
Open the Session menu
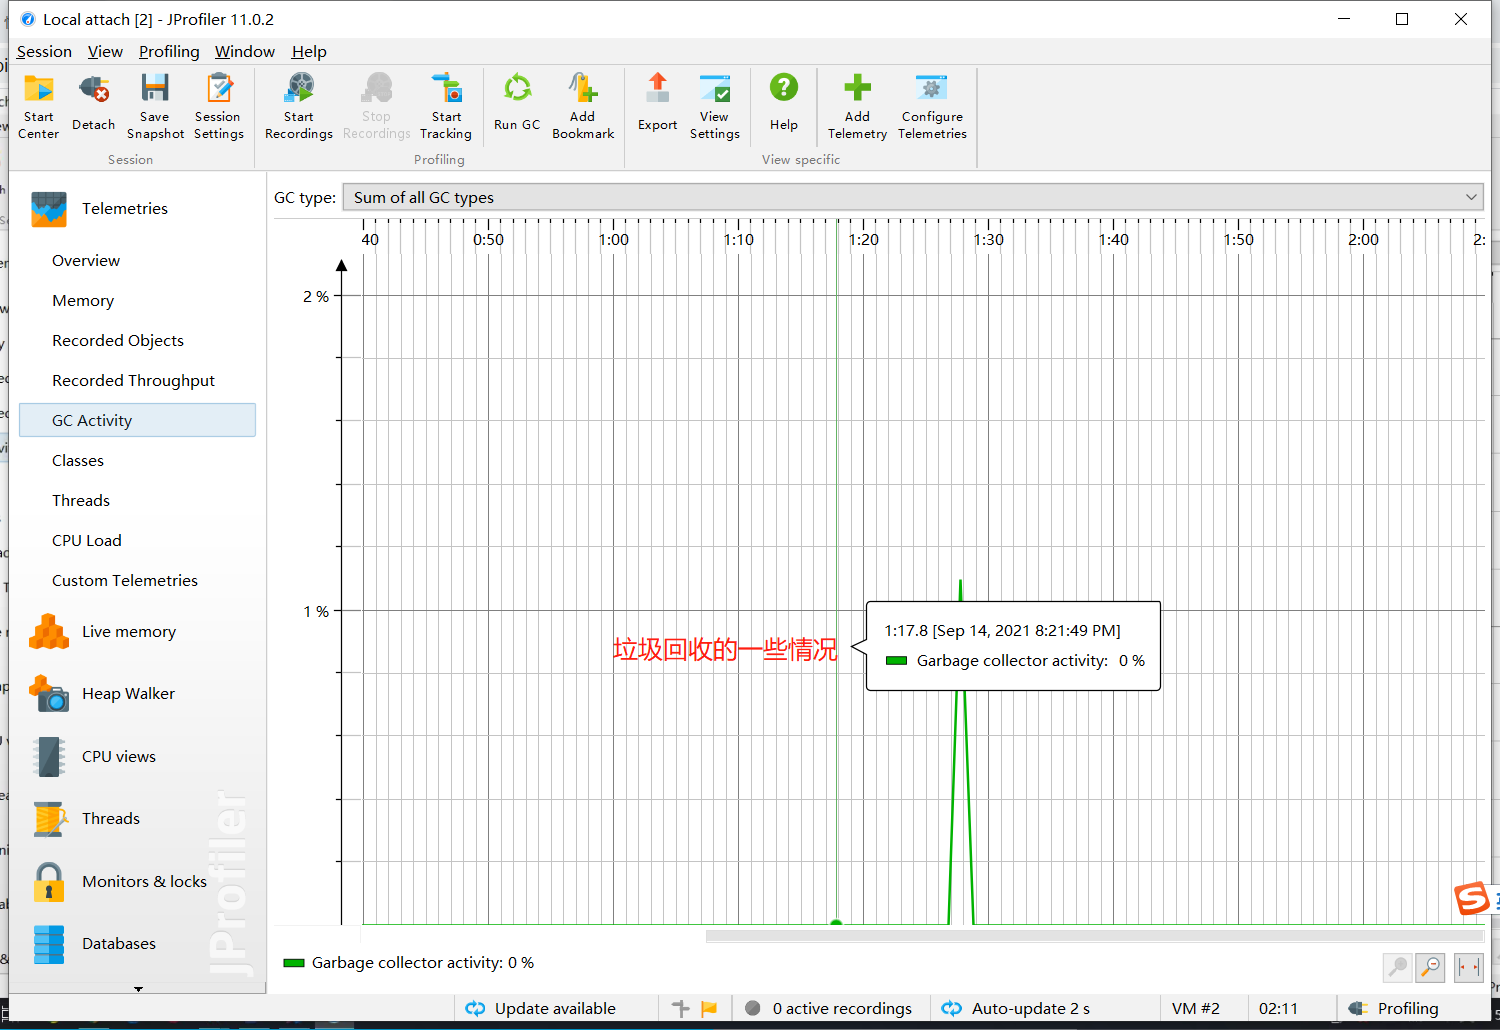coord(44,51)
